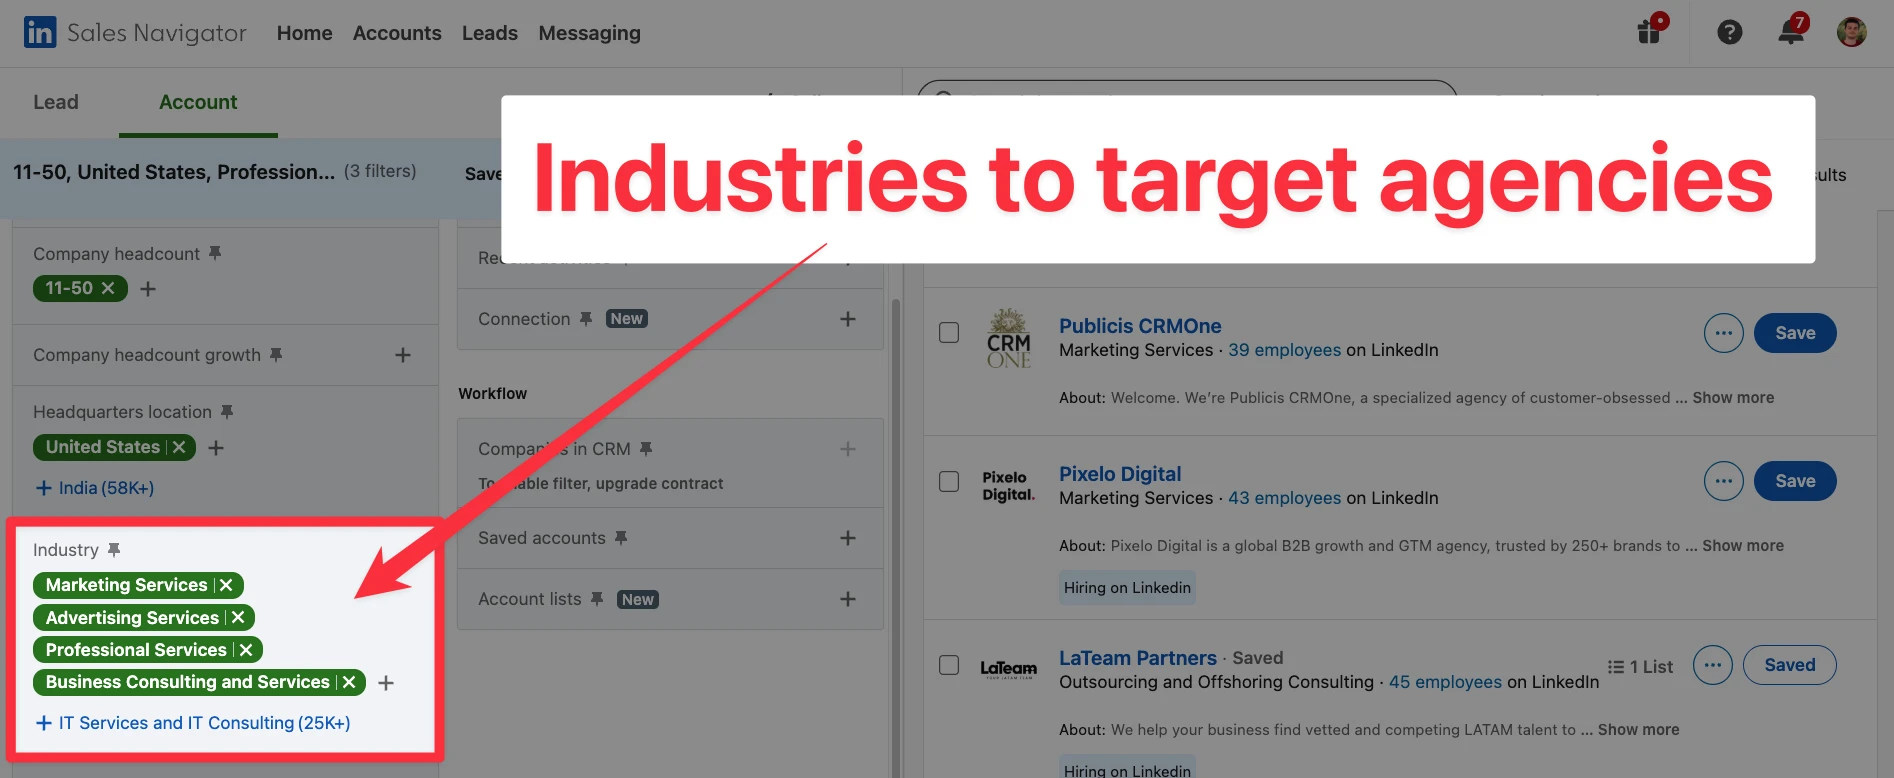Remove Business Consulting and Services chip

pyautogui.click(x=349, y=682)
